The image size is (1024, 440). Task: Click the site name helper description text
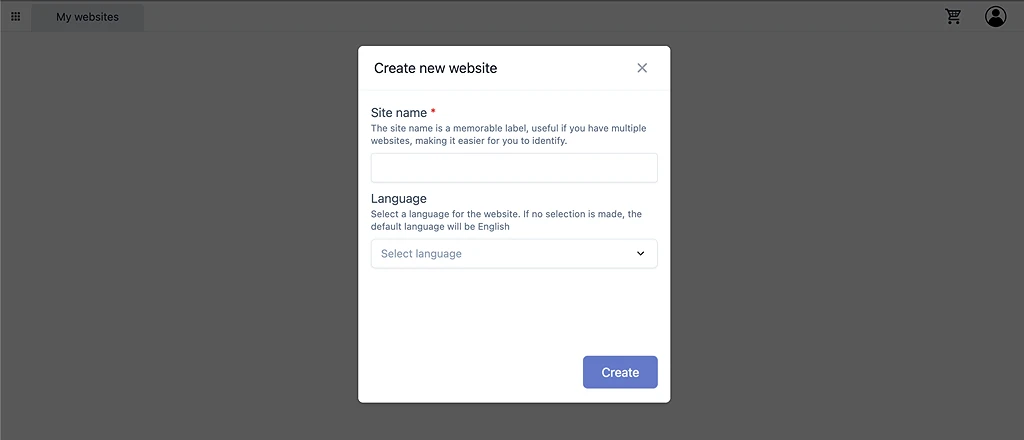(x=508, y=134)
